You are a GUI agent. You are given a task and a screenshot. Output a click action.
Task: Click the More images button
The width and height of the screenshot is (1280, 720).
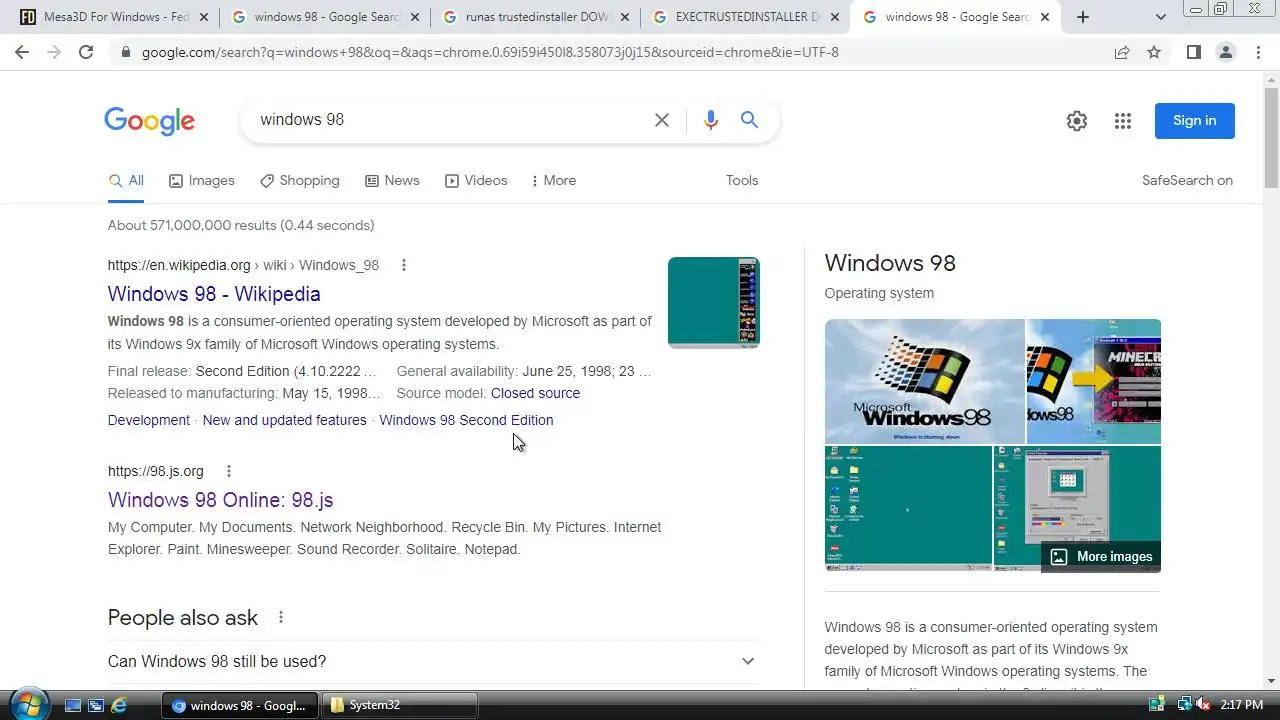1101,557
